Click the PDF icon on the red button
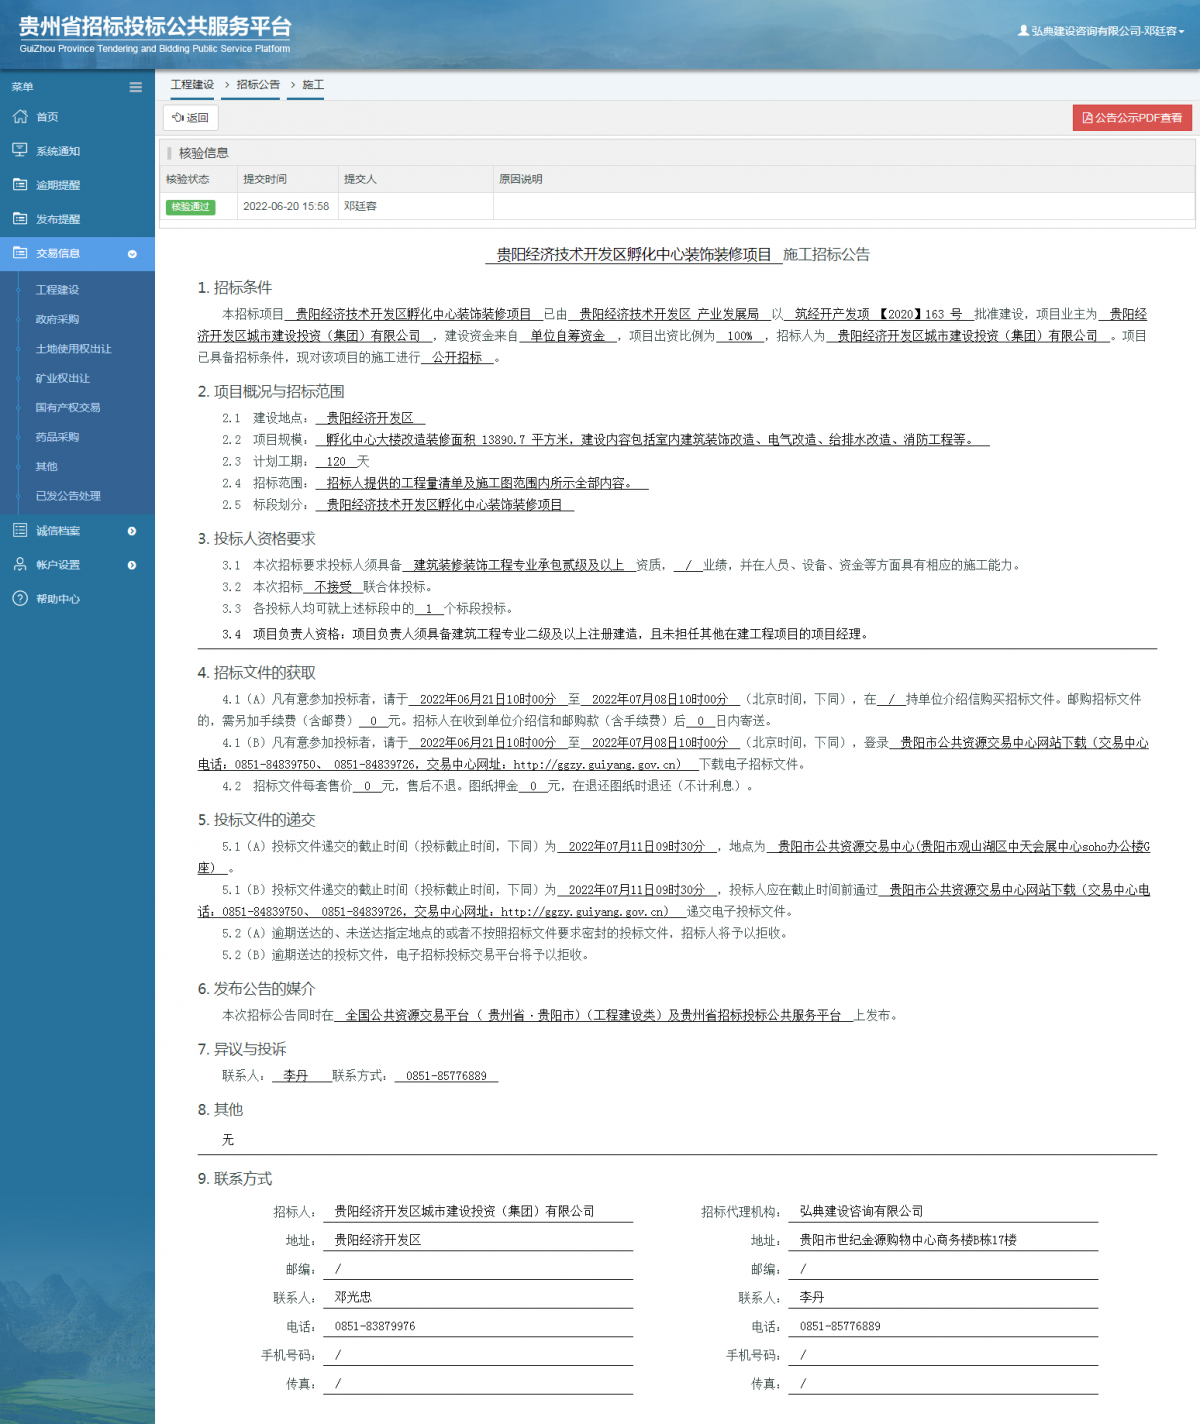The height and width of the screenshot is (1424, 1200). [1088, 118]
